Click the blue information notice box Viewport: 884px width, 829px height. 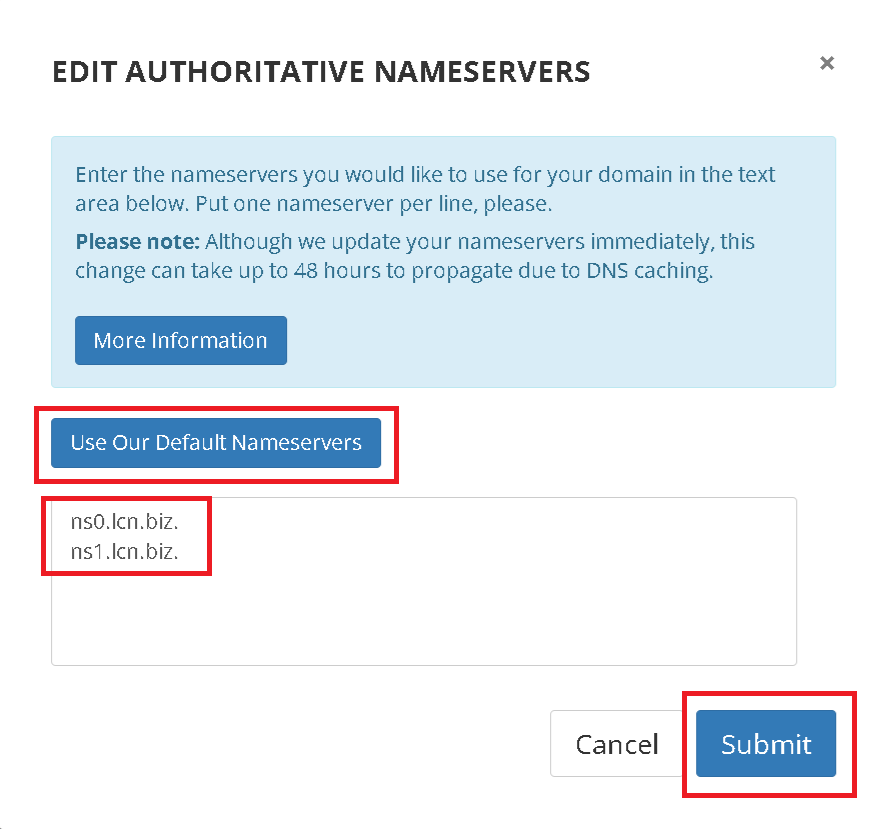coord(444,262)
